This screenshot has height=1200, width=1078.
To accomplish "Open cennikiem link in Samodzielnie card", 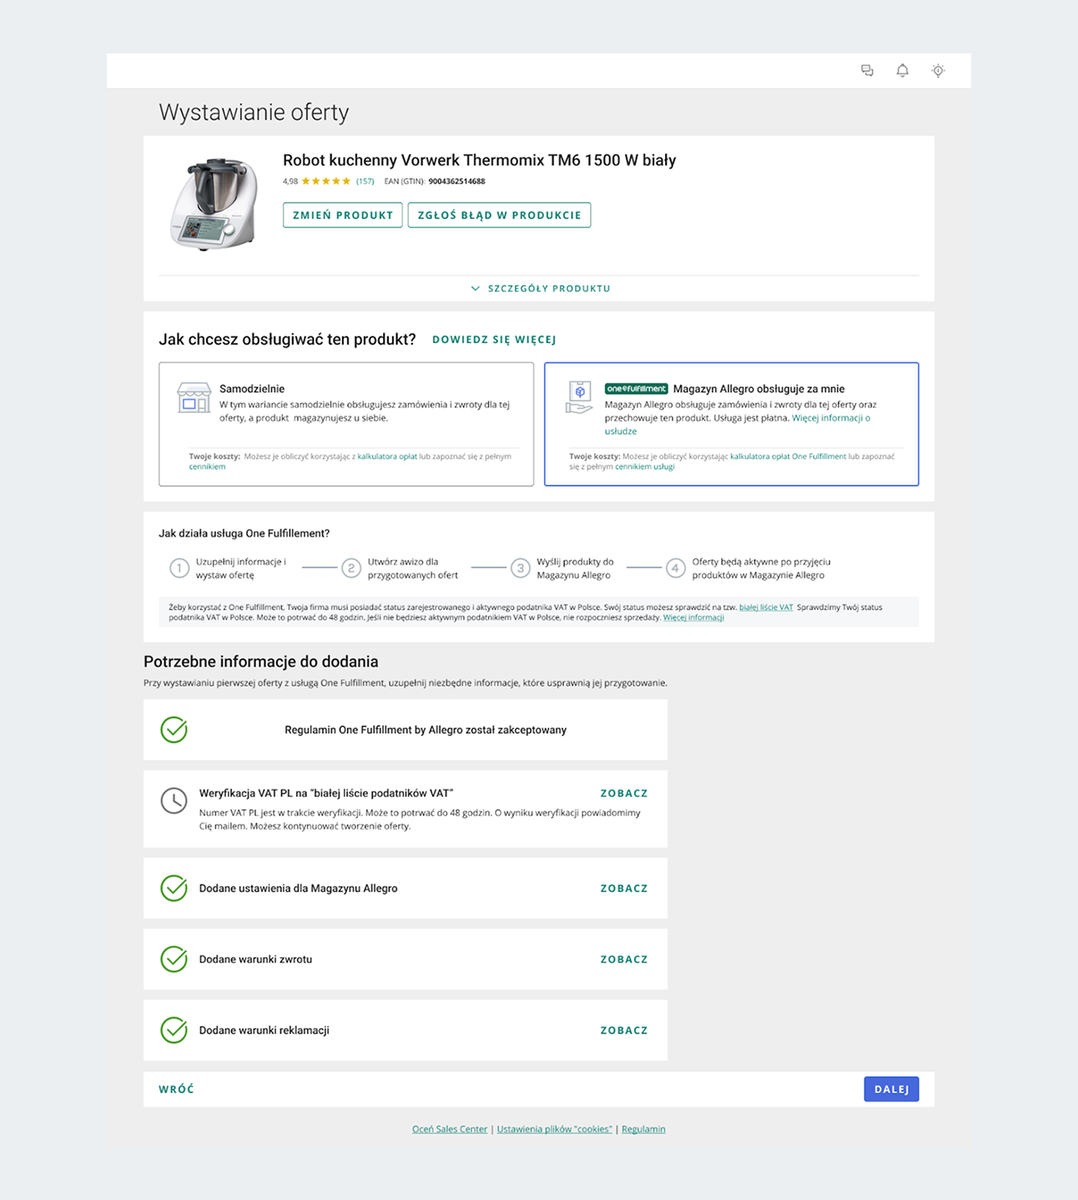I will point(207,467).
